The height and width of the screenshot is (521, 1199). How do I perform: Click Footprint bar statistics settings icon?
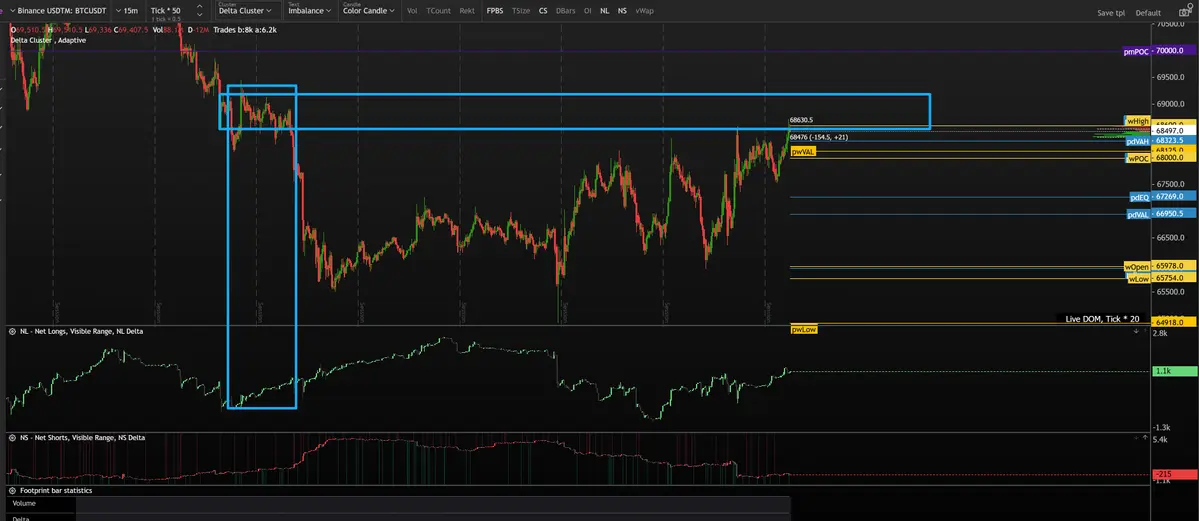[12, 492]
